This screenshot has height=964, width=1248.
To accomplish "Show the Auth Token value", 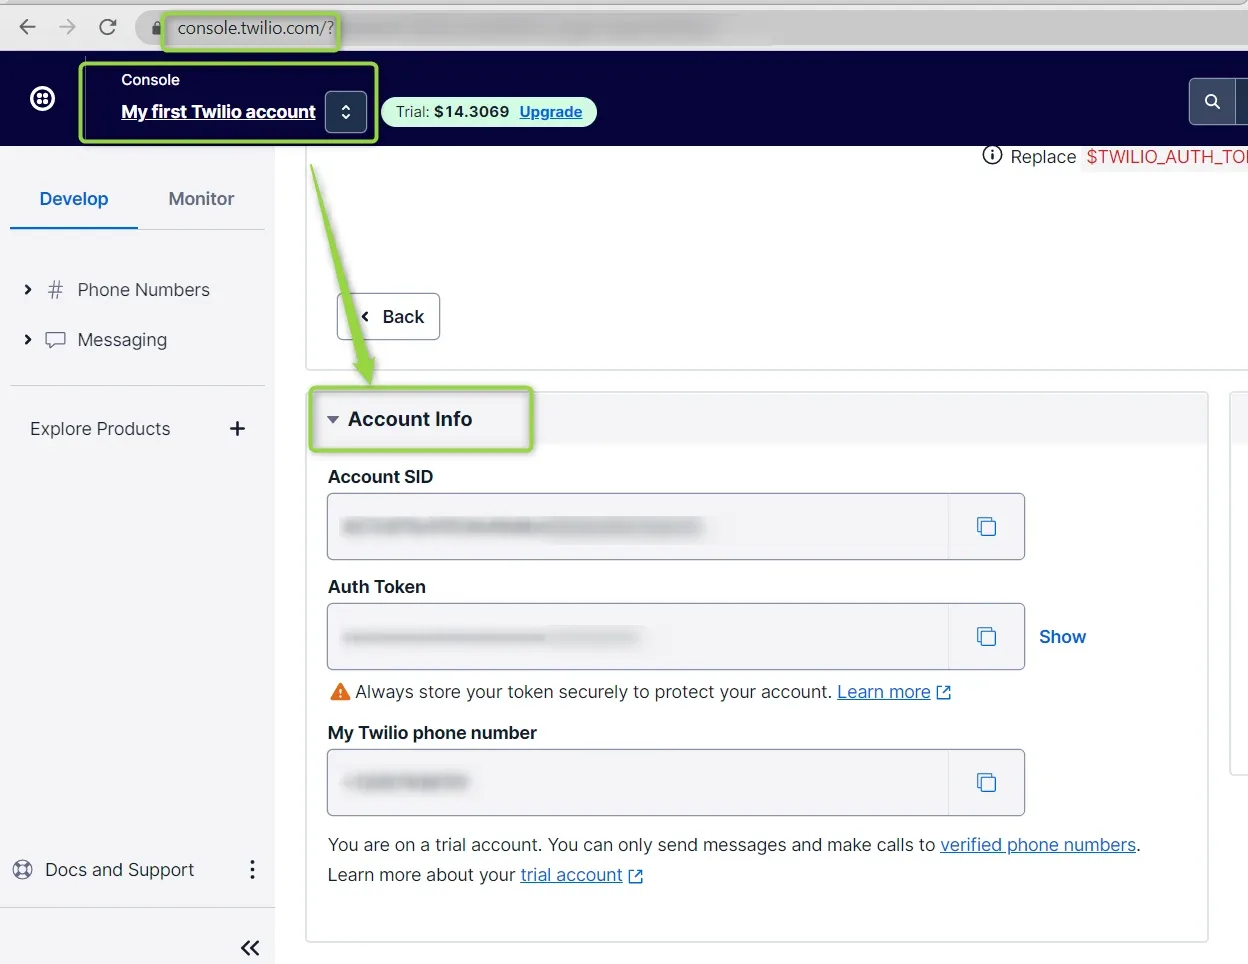I will coord(1062,637).
